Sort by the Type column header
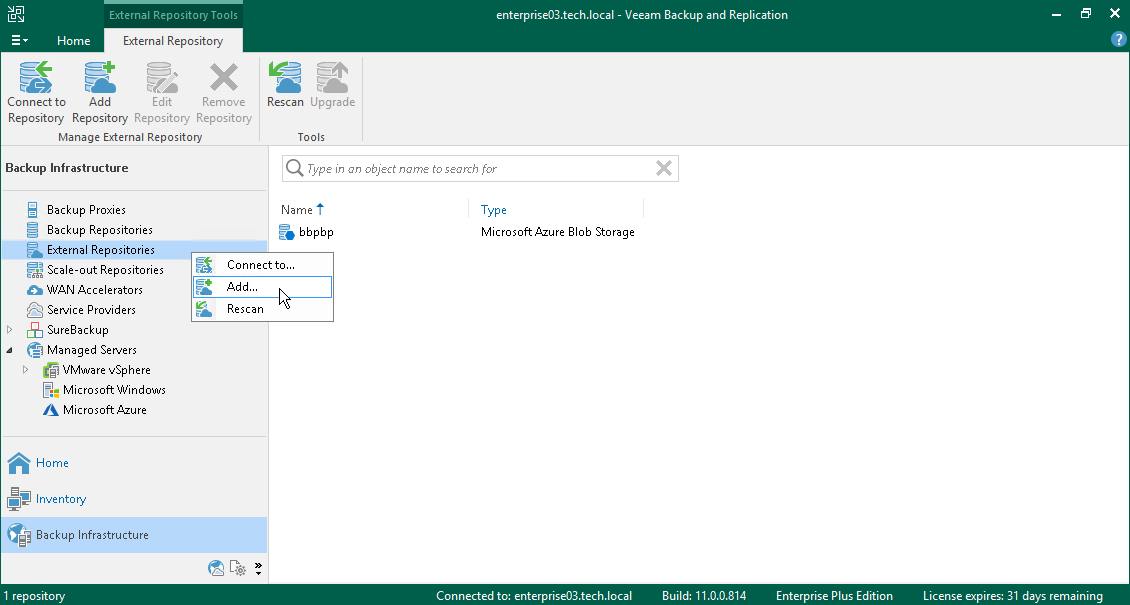 point(494,210)
